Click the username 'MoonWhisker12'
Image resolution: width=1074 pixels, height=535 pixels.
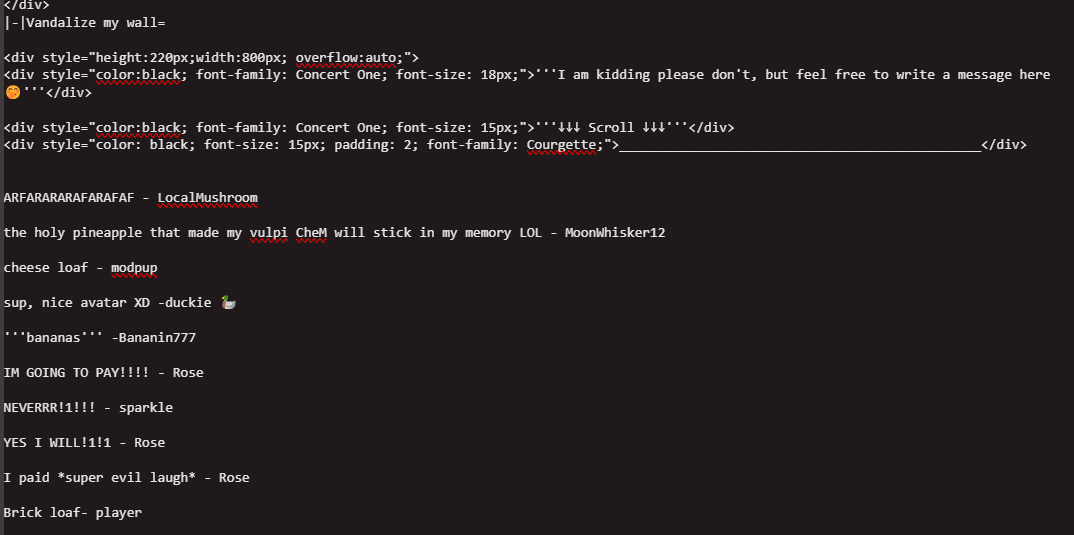(x=614, y=232)
